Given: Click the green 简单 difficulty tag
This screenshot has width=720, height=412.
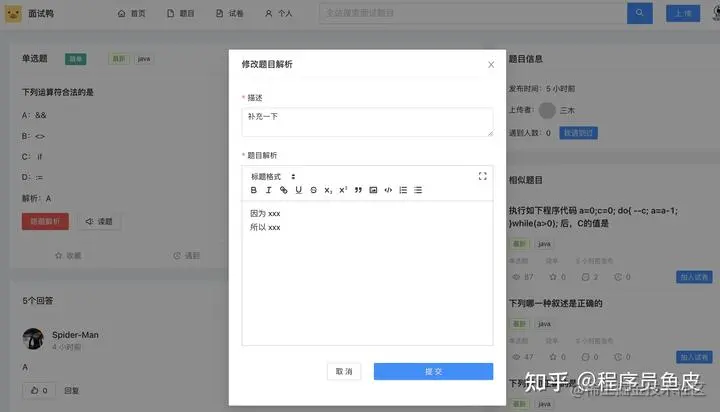Looking at the screenshot, I should [76, 59].
